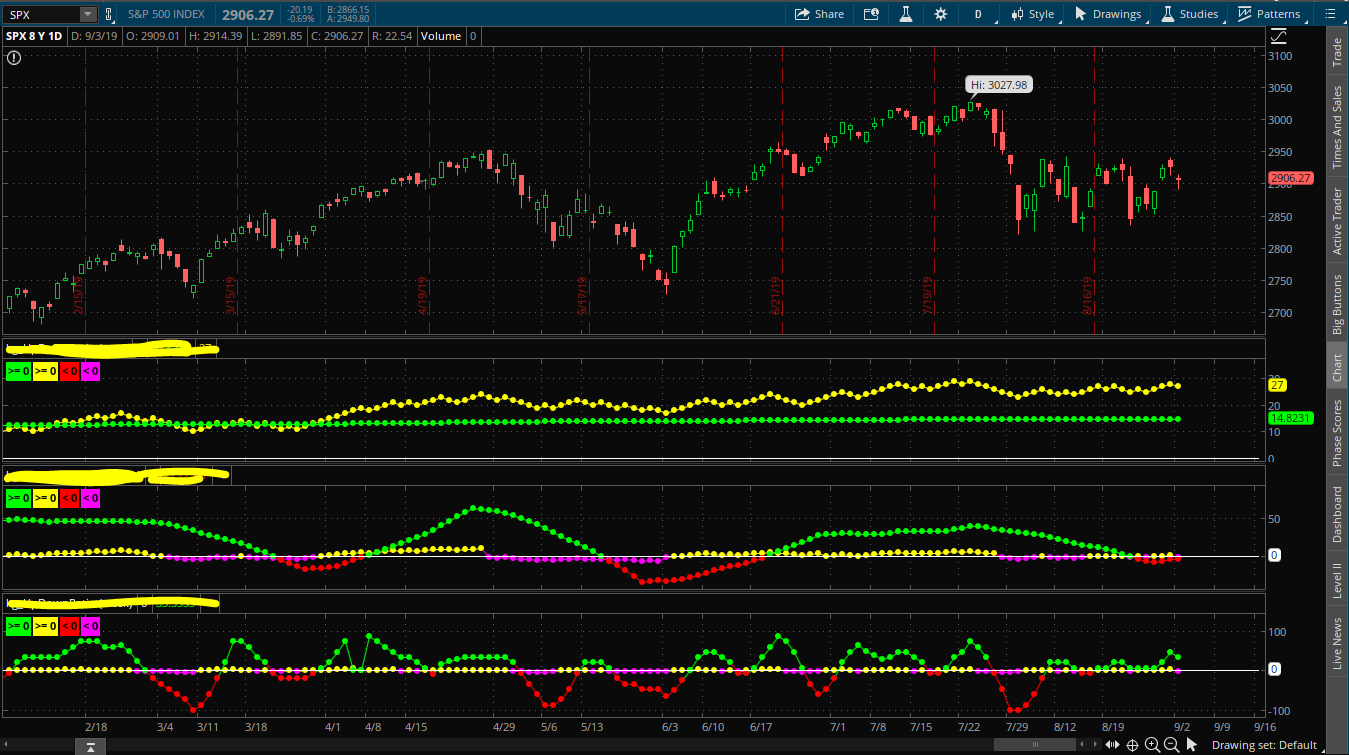
Task: Open the Phase Scores sidebar tab
Action: pos(1337,433)
